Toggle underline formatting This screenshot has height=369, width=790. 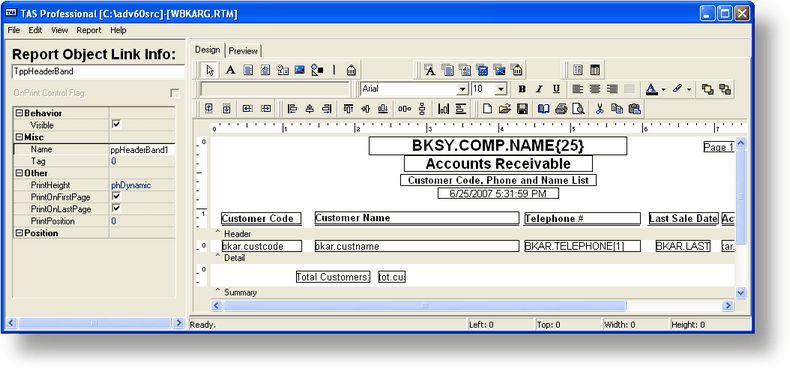[x=556, y=89]
